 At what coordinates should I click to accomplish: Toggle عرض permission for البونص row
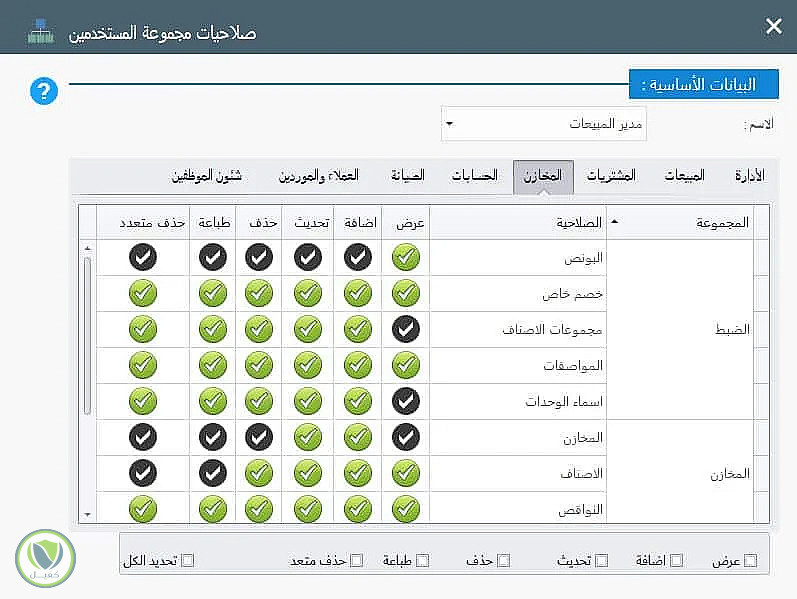(x=406, y=257)
